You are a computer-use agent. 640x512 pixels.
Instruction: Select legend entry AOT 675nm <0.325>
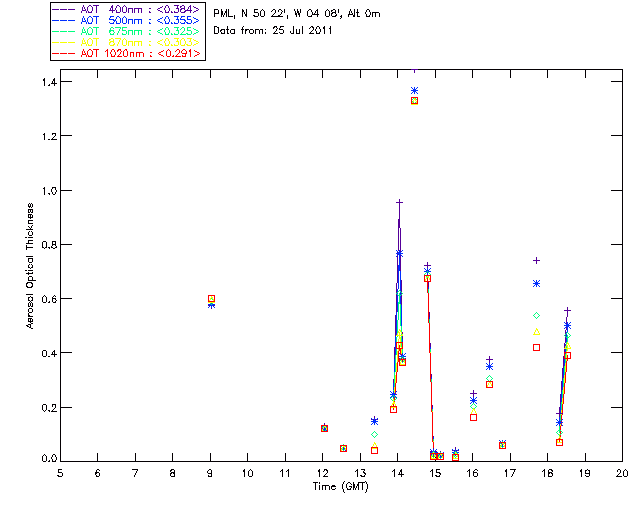coord(127,31)
